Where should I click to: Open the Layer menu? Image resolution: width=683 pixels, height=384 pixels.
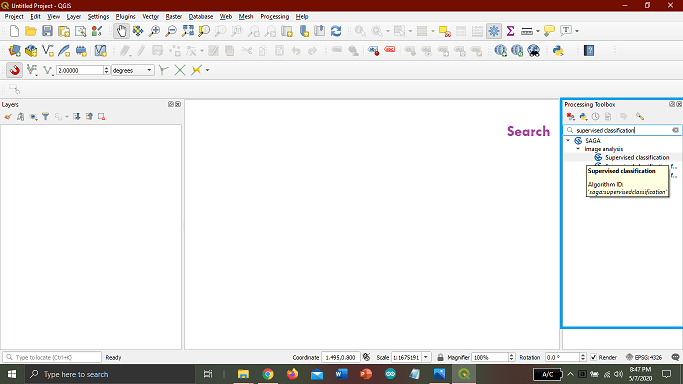(x=74, y=17)
